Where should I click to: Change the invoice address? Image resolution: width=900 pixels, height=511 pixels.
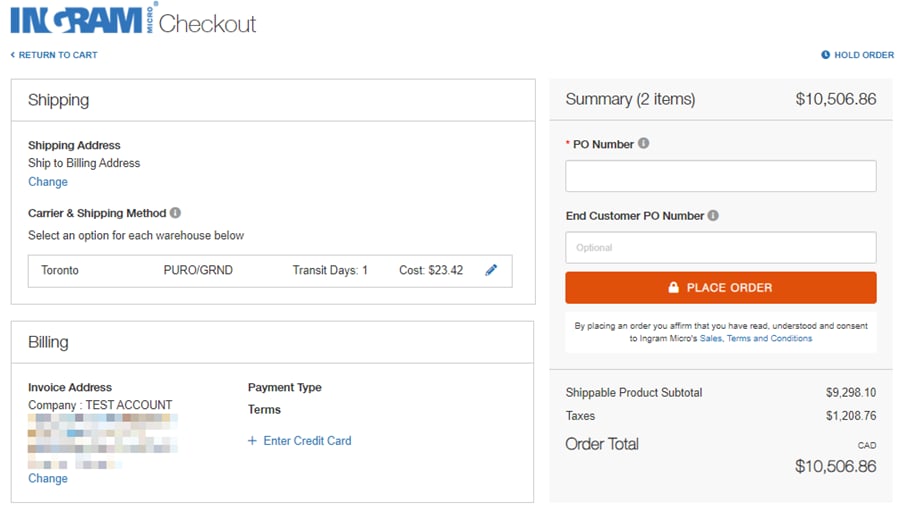pyautogui.click(x=48, y=478)
